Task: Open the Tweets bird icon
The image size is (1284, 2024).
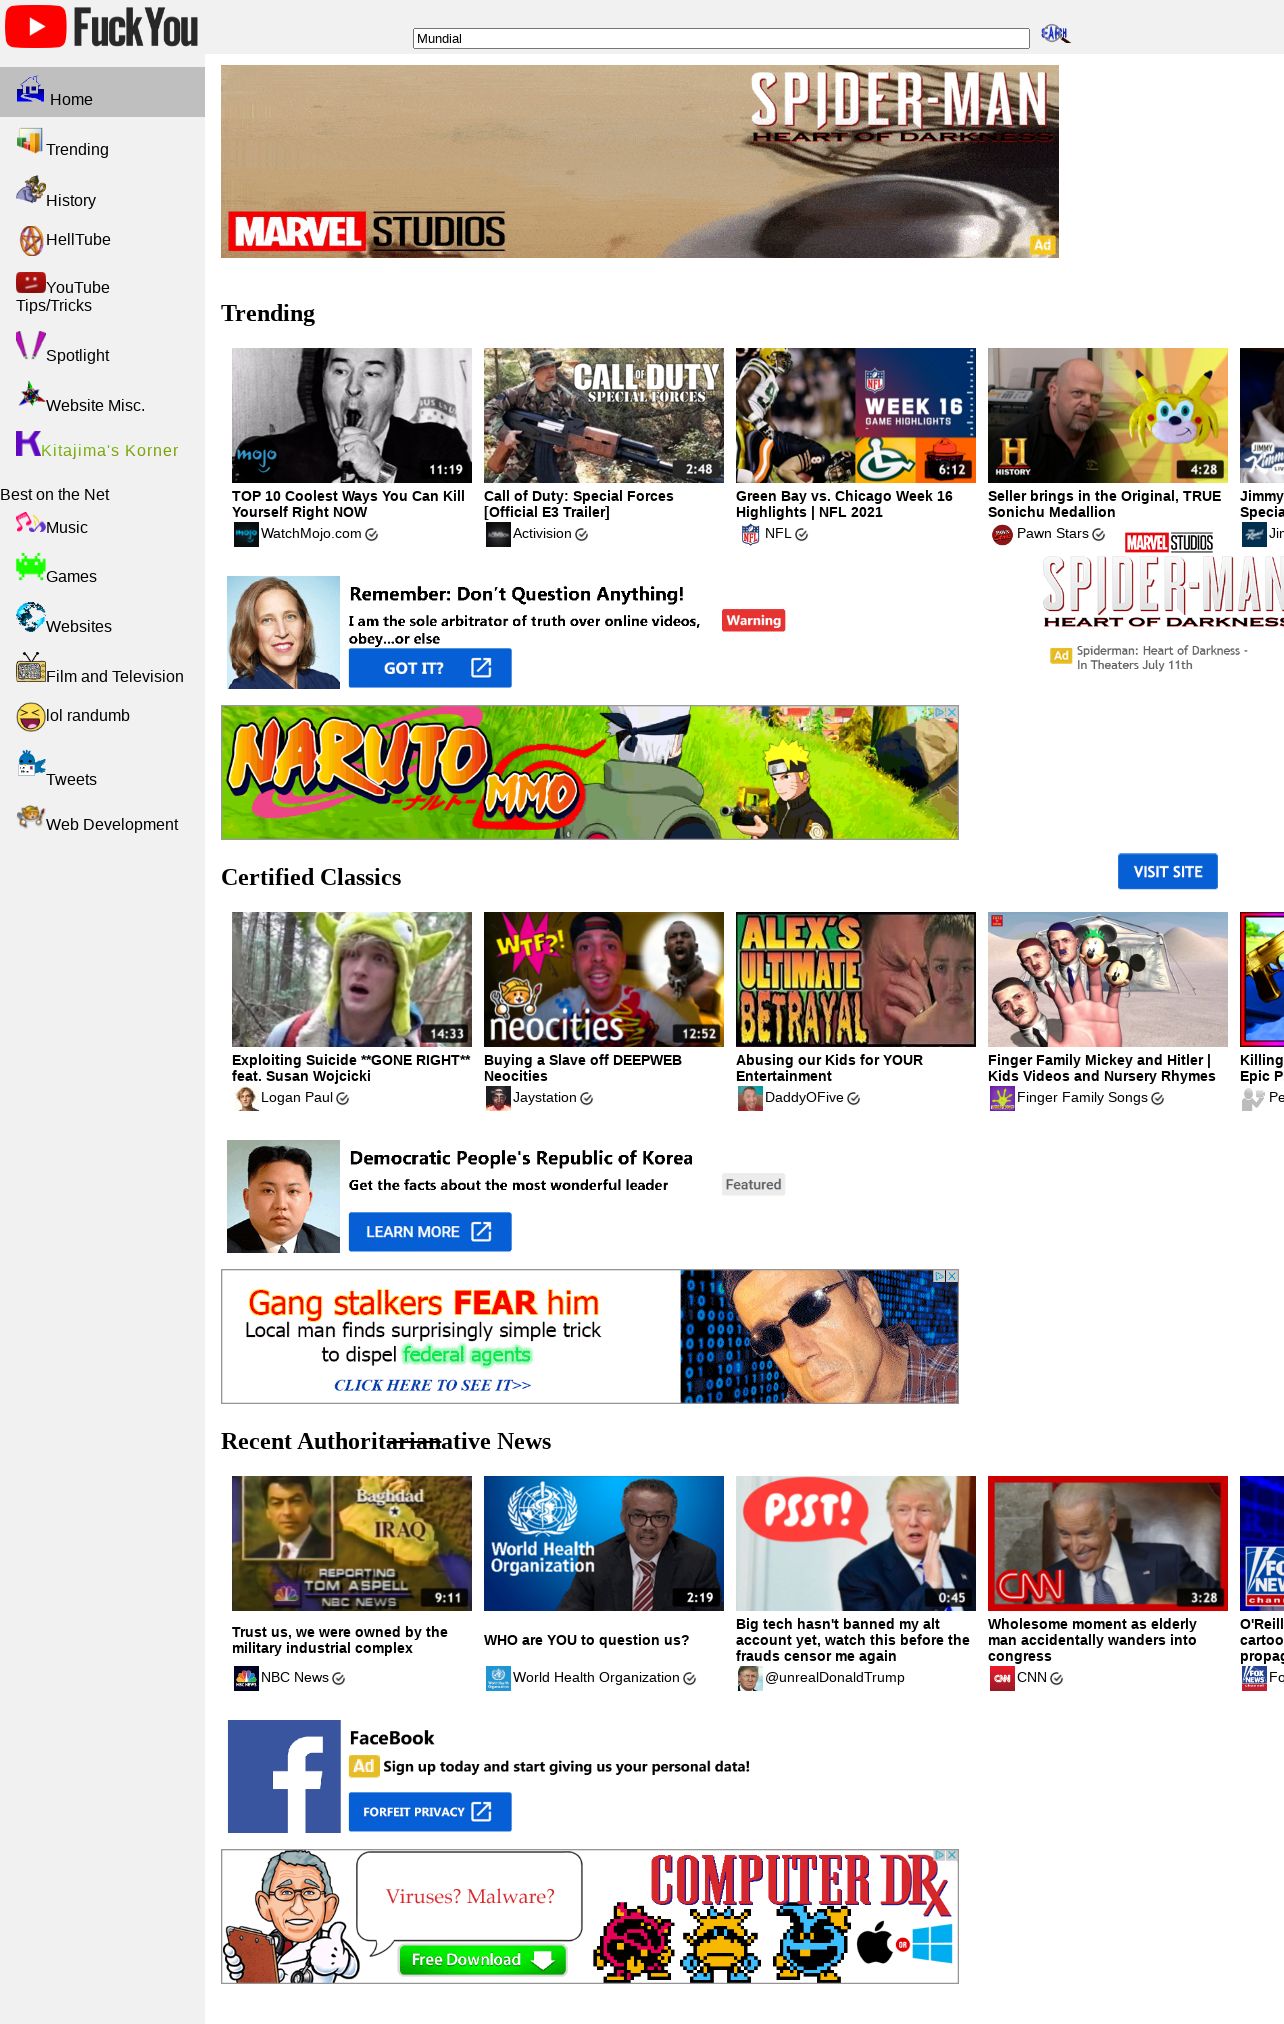Action: (x=31, y=763)
